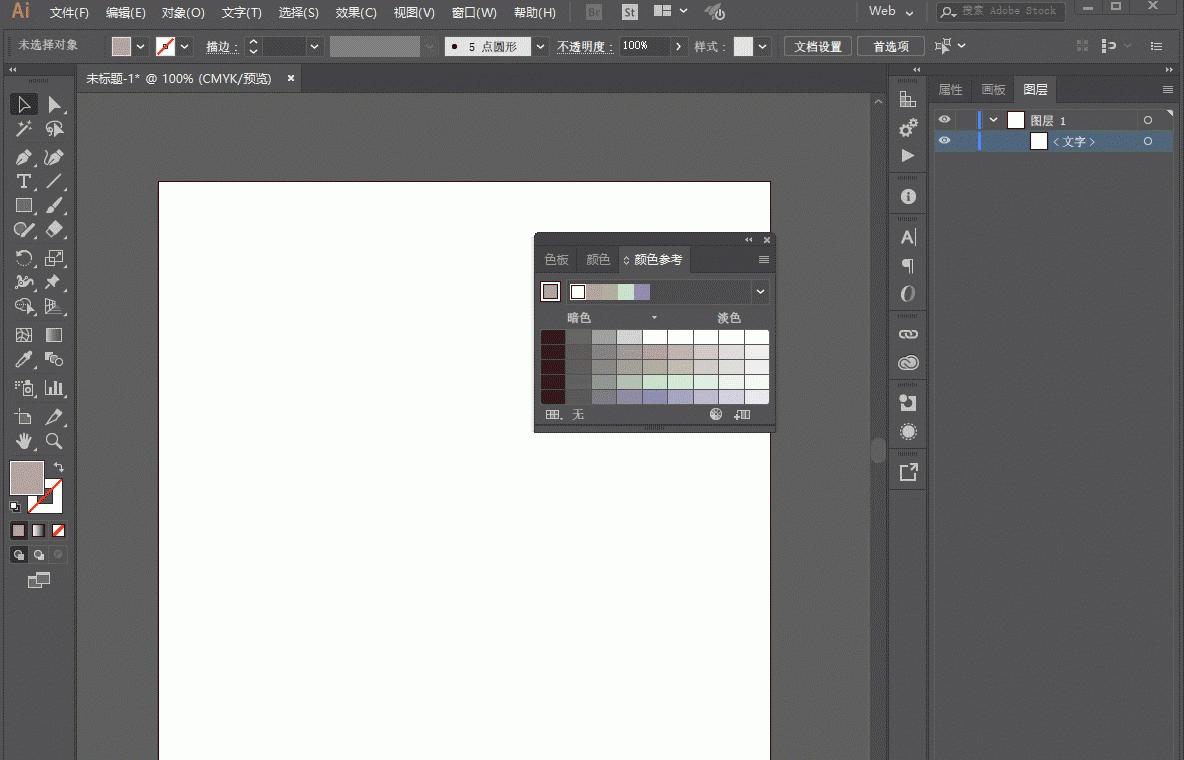1184x760 pixels.
Task: Hide 图层 1 with its eye icon
Action: [x=945, y=119]
